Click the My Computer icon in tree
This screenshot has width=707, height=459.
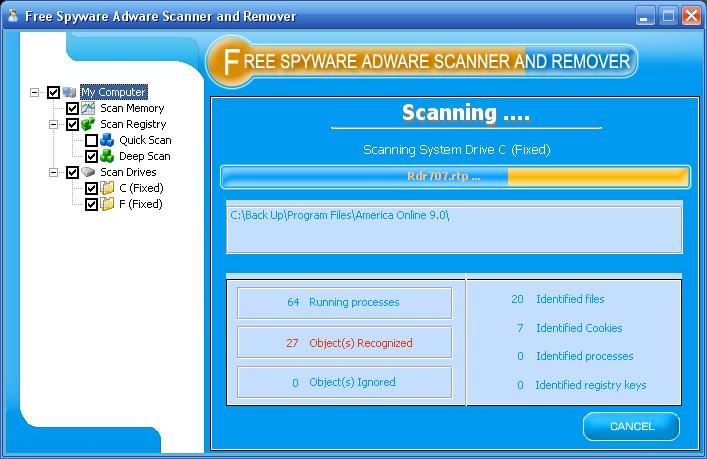[x=69, y=92]
